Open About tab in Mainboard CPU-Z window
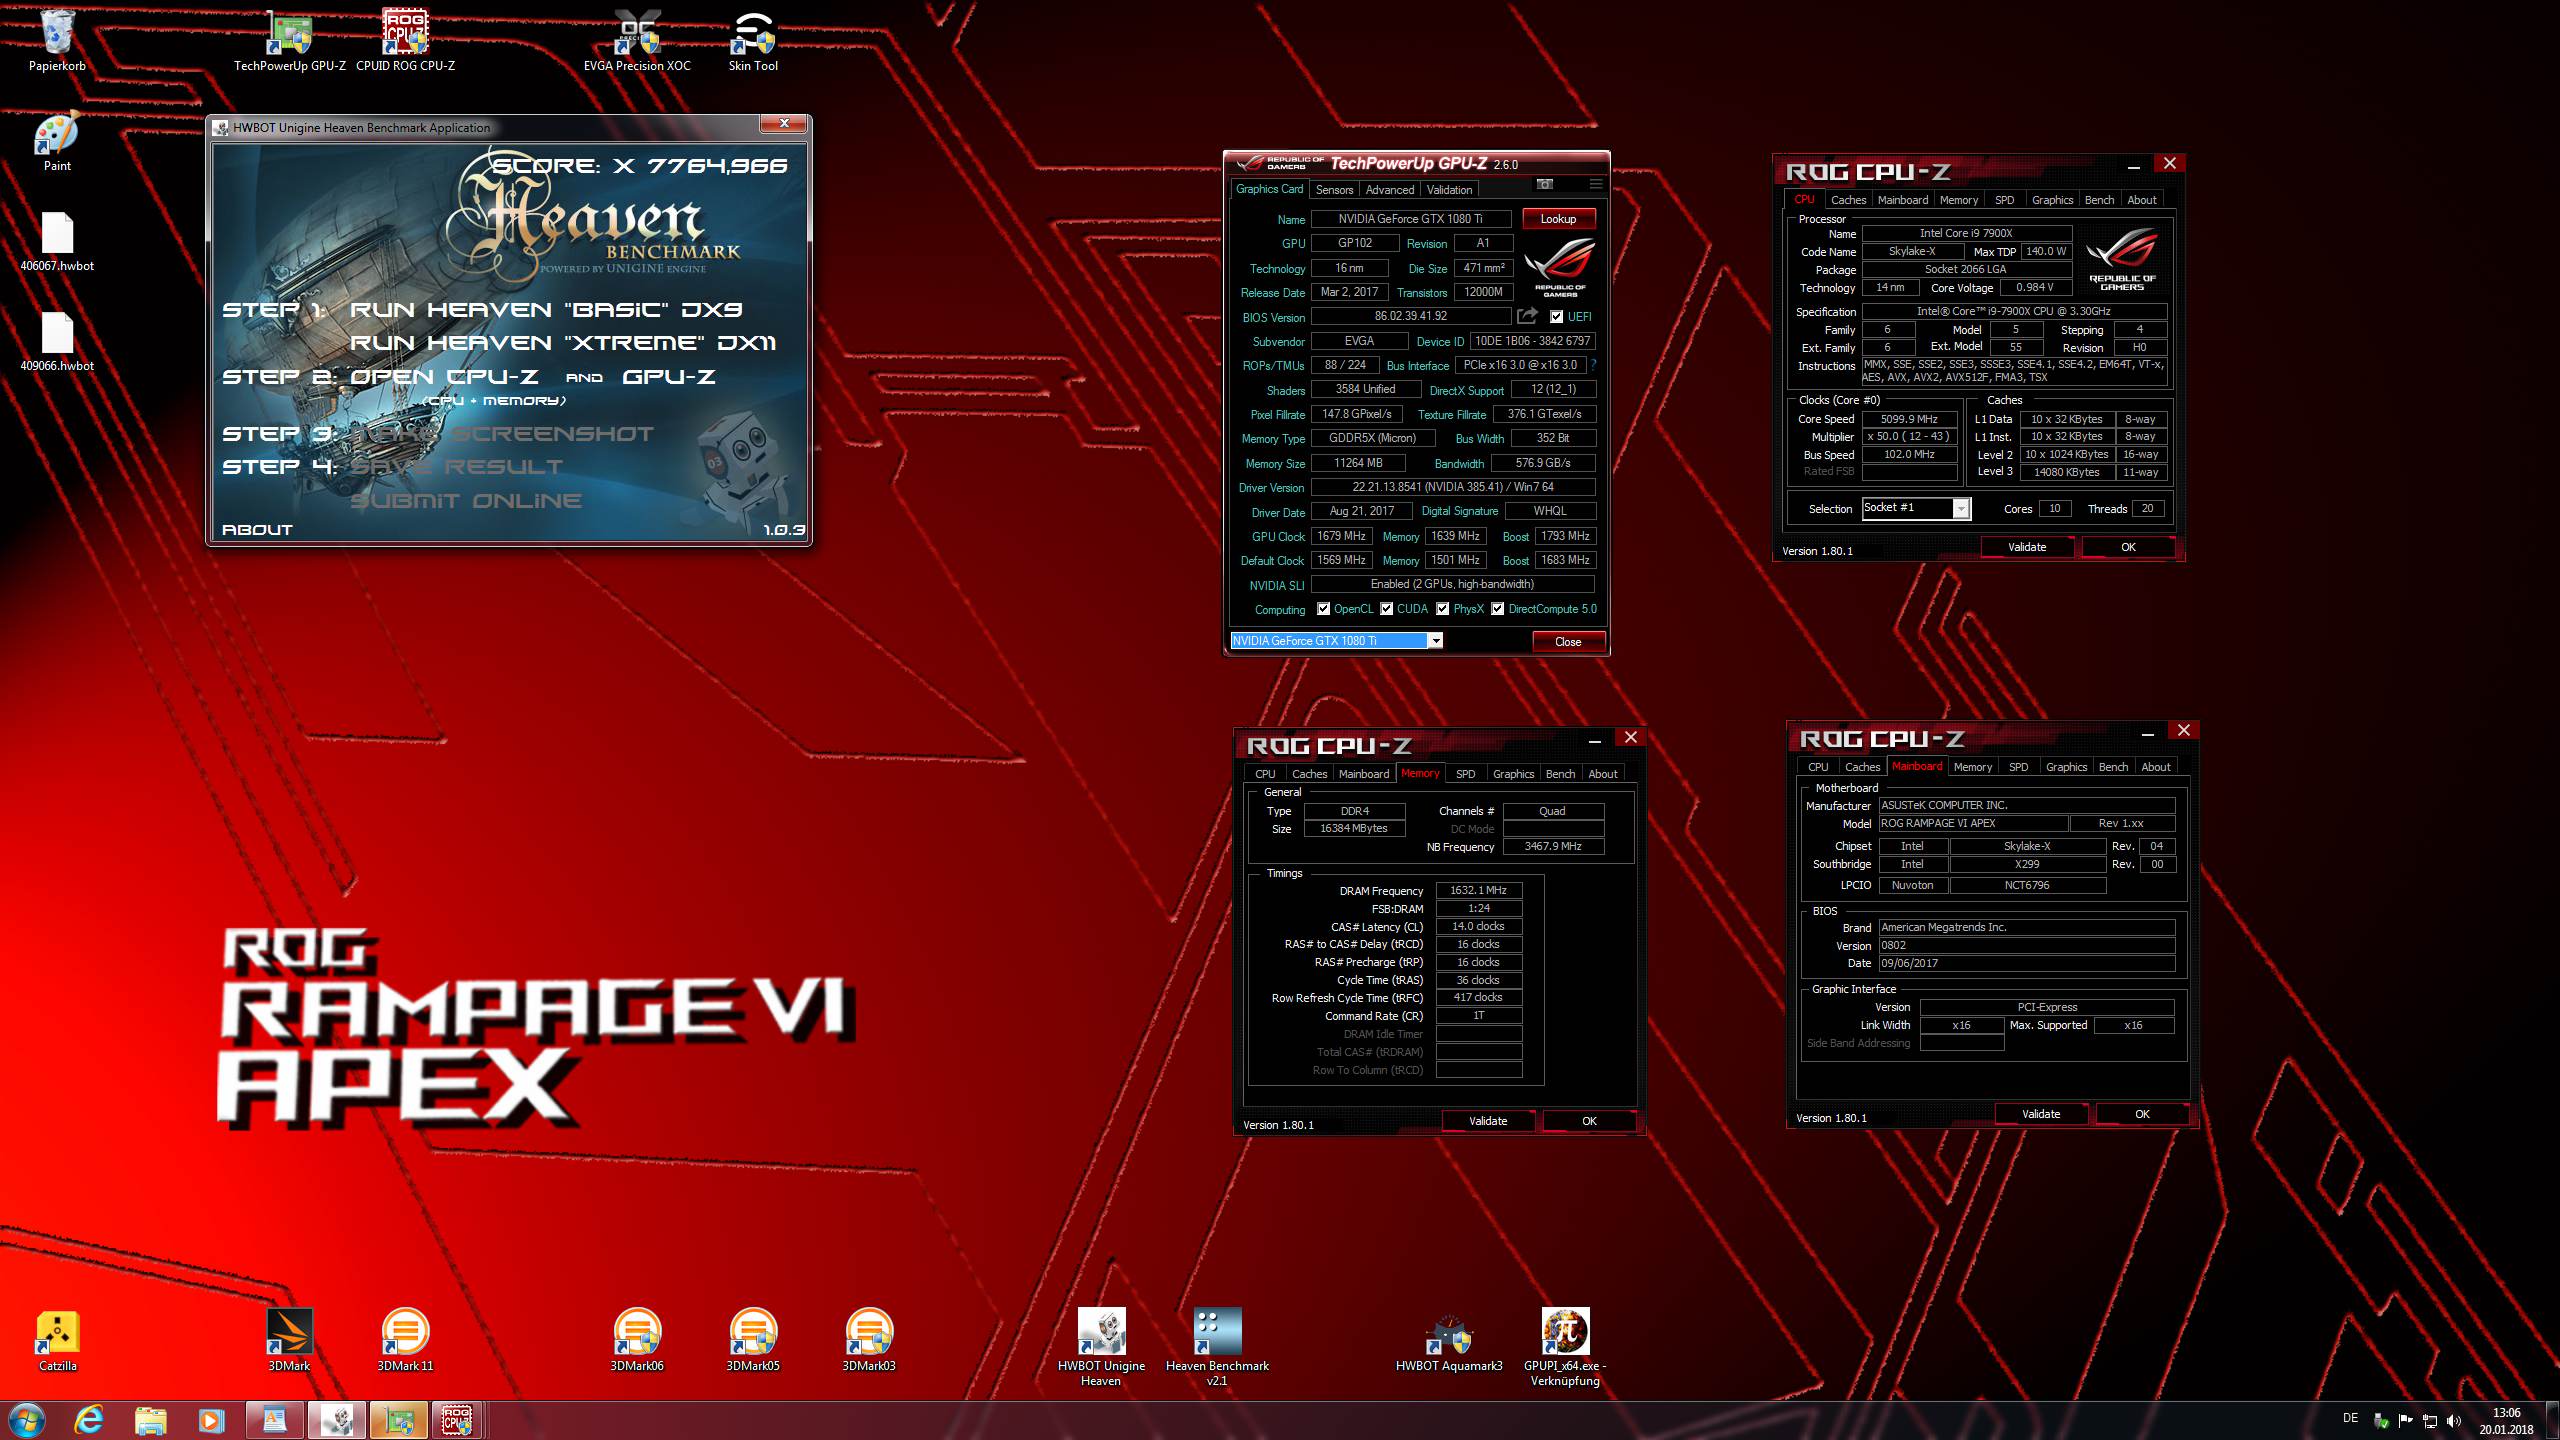 tap(2155, 767)
